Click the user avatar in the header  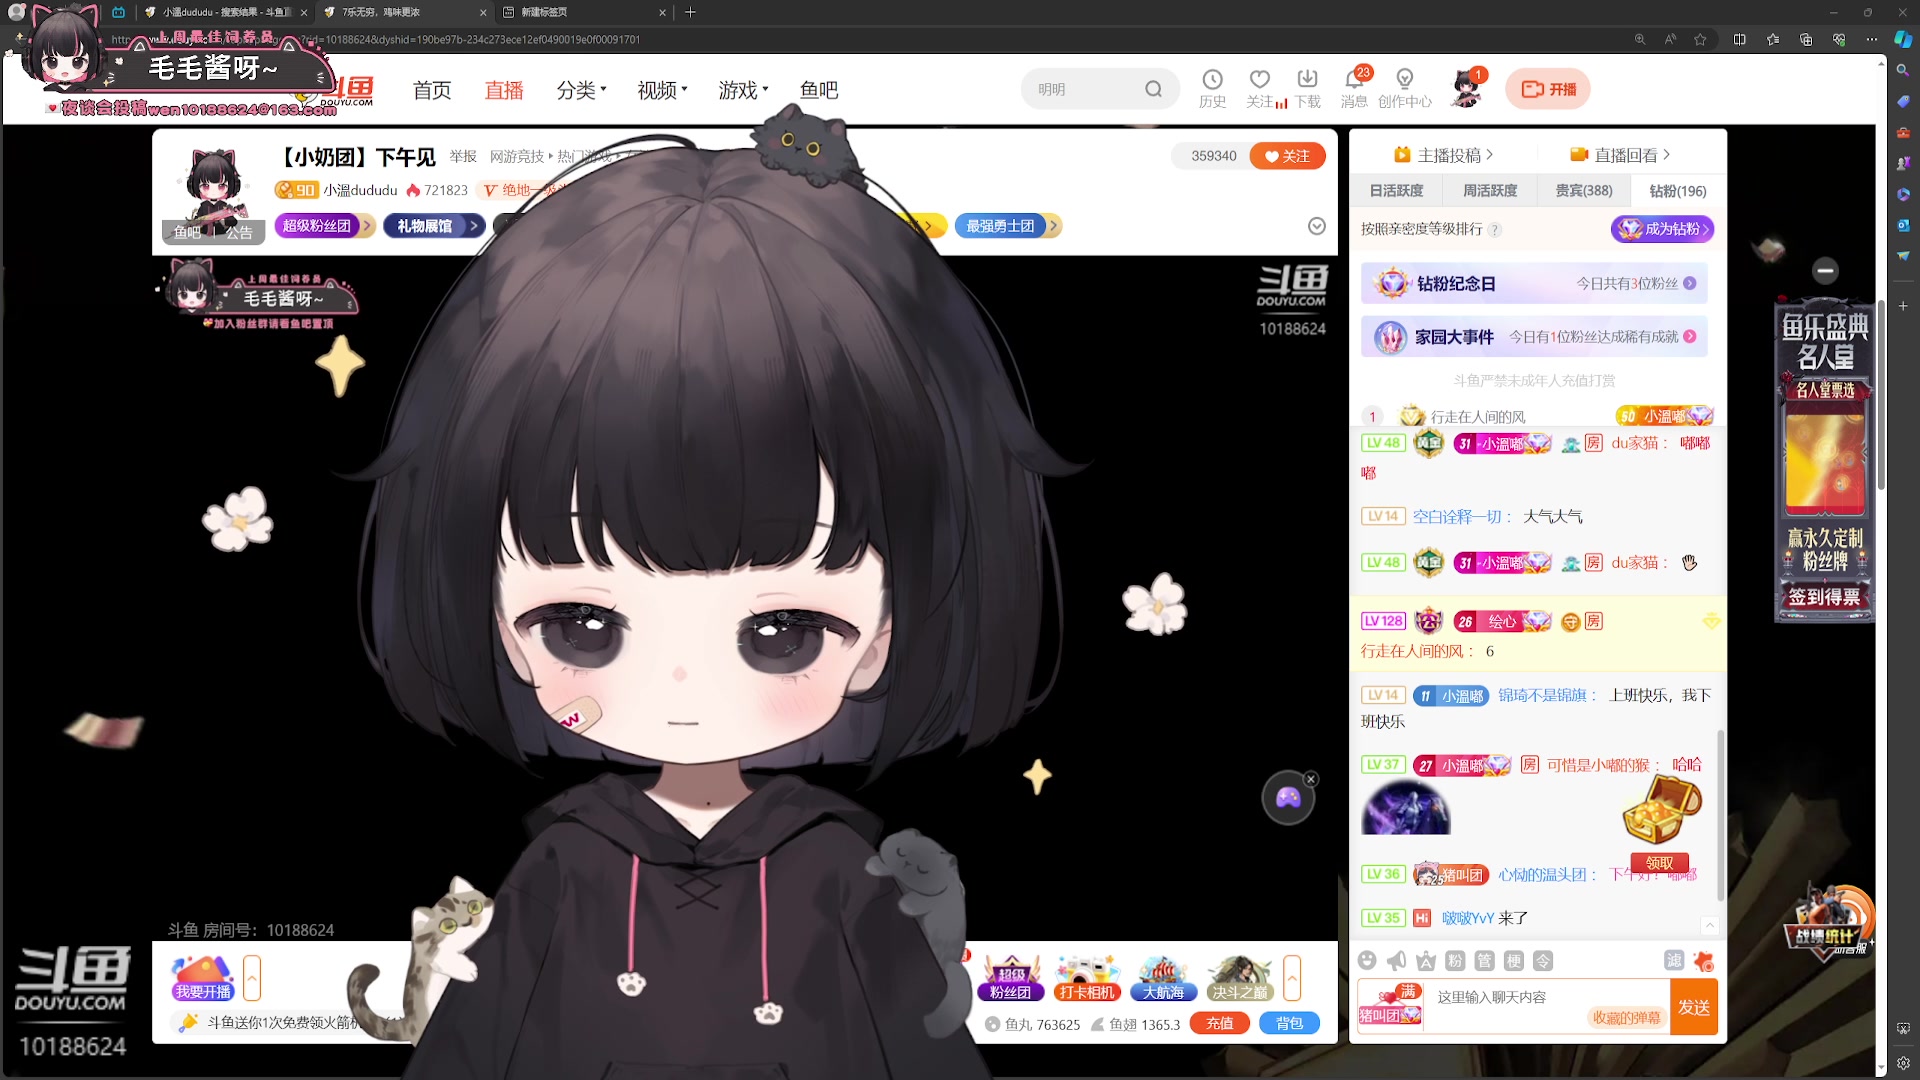coord(1466,89)
